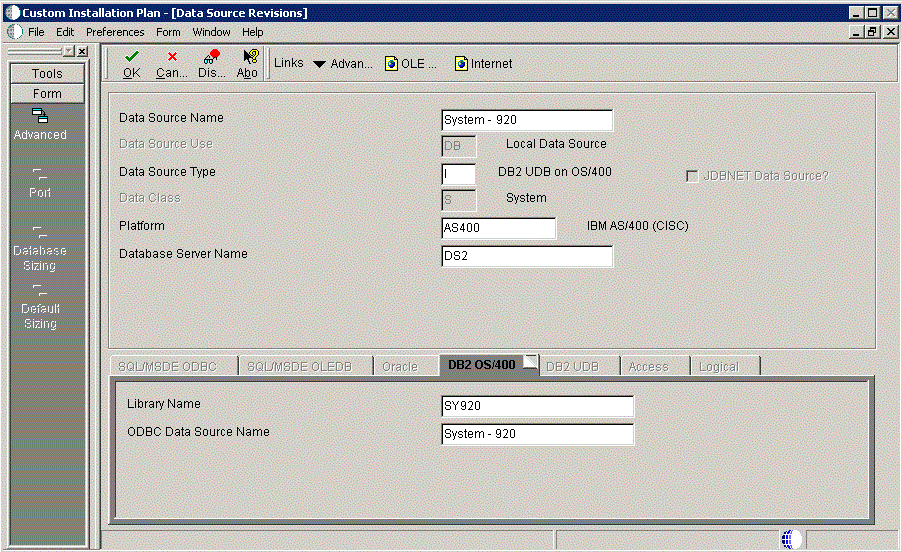Select the Logical tab
Image resolution: width=902 pixels, height=552 pixels.
[725, 366]
